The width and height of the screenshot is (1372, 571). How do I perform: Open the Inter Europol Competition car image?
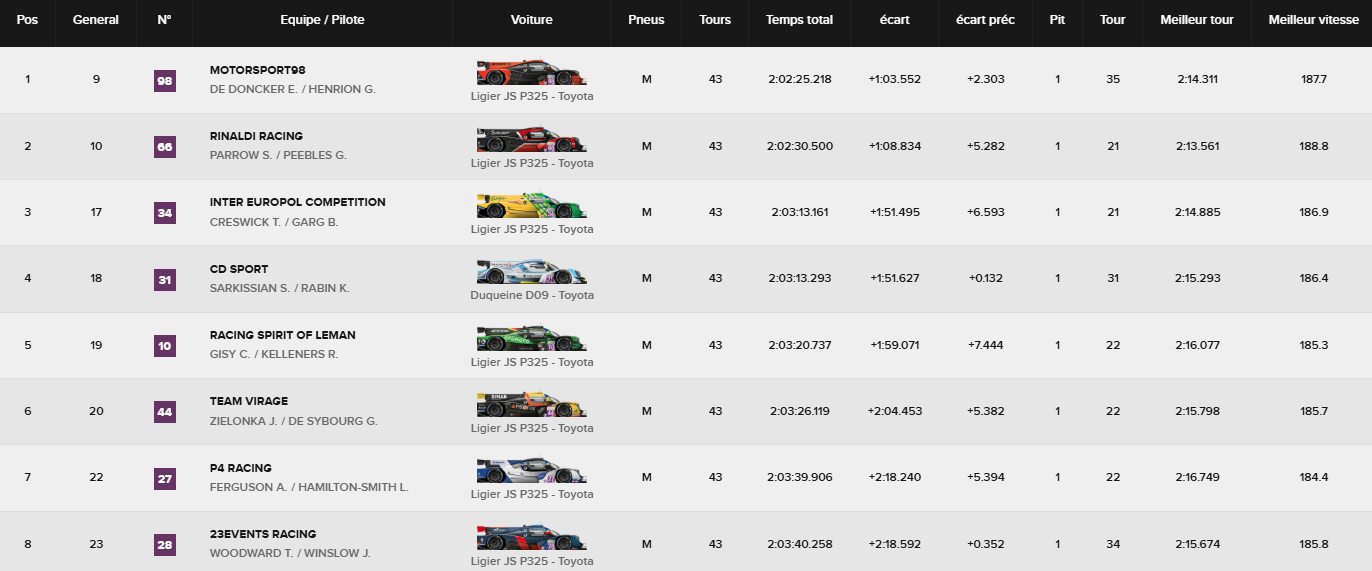tap(532, 205)
